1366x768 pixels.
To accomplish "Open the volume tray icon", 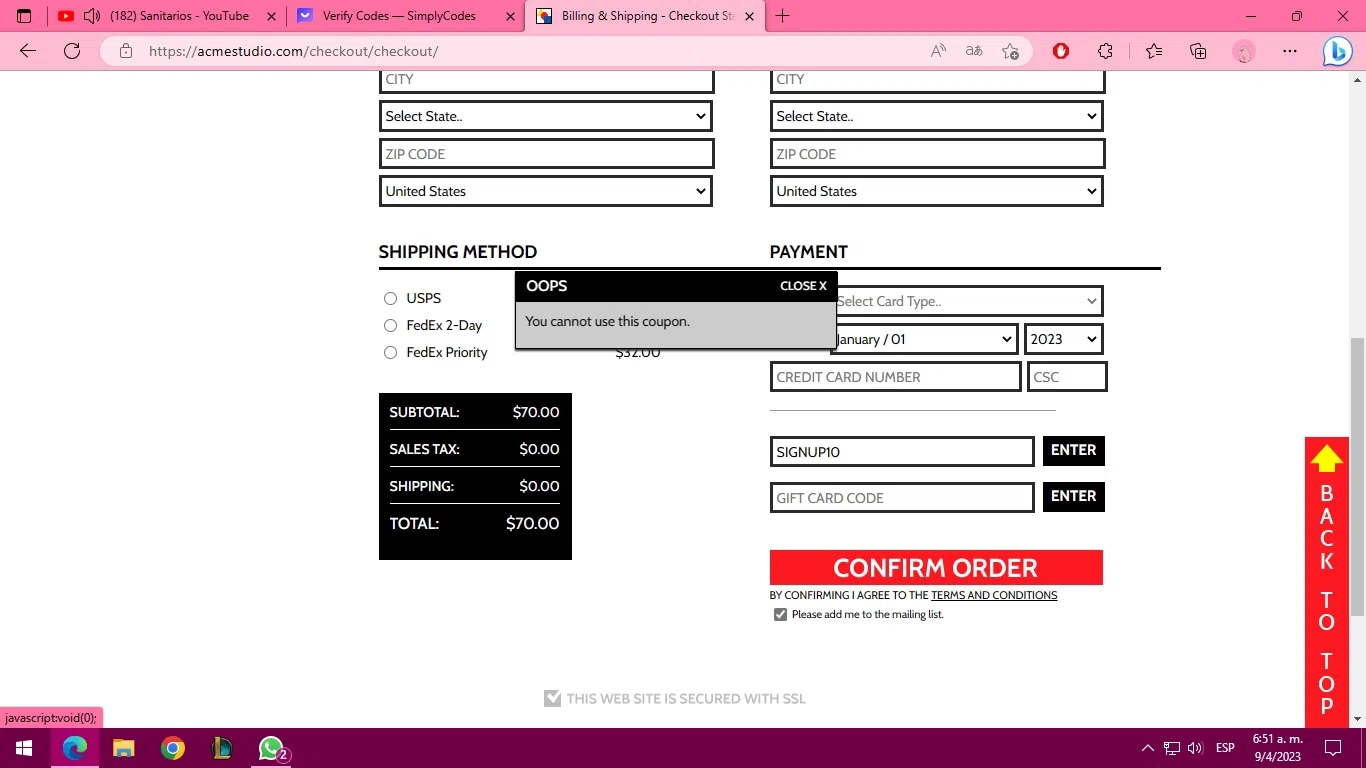I will 1195,748.
